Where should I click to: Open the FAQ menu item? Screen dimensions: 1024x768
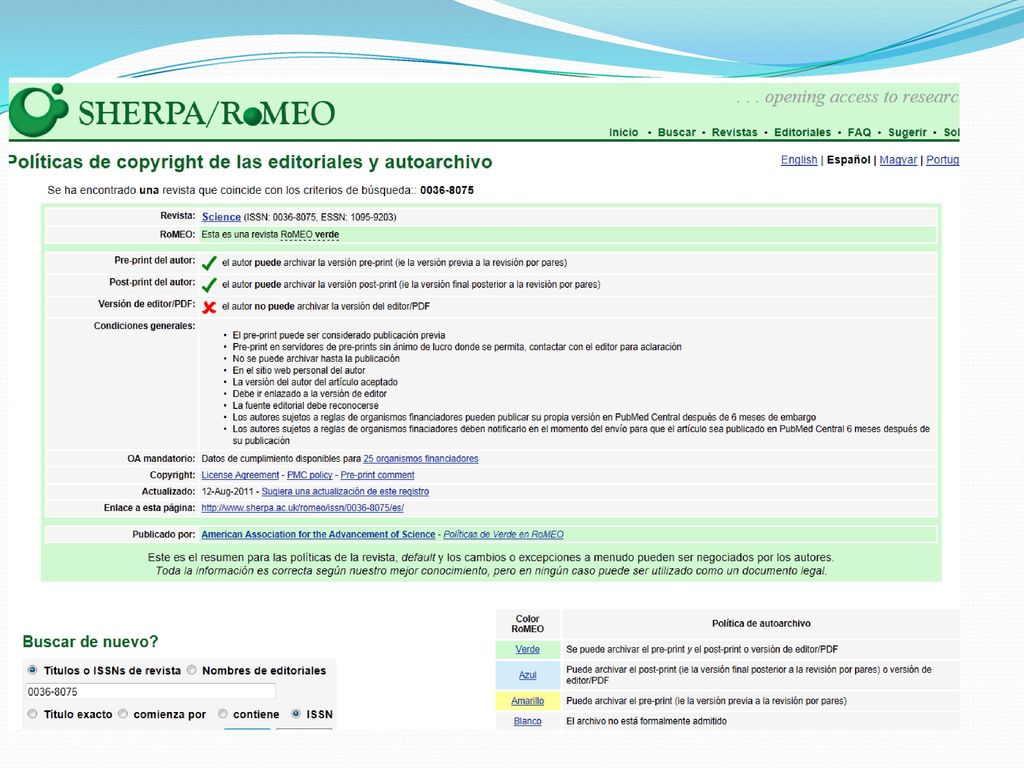point(859,133)
